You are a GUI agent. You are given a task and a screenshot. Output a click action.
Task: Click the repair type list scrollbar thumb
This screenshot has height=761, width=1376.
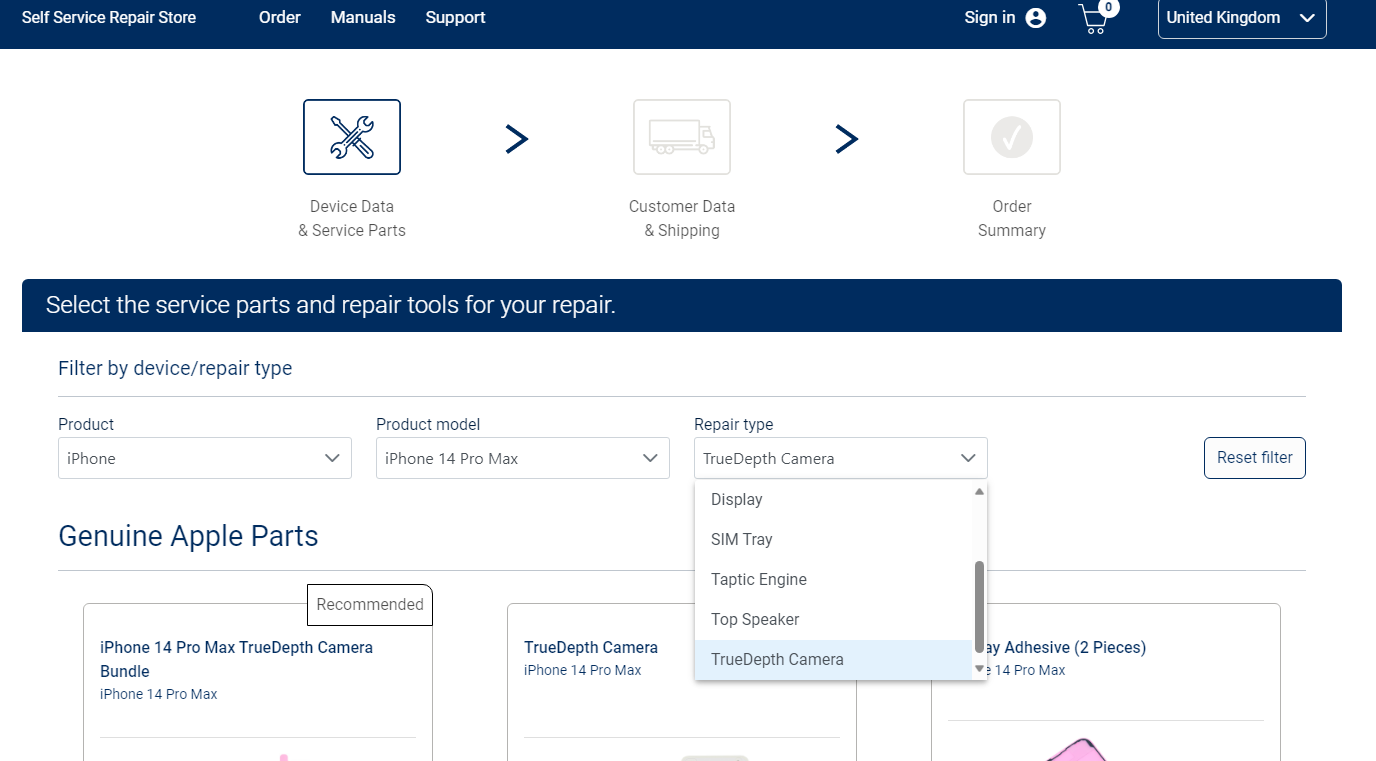[979, 607]
